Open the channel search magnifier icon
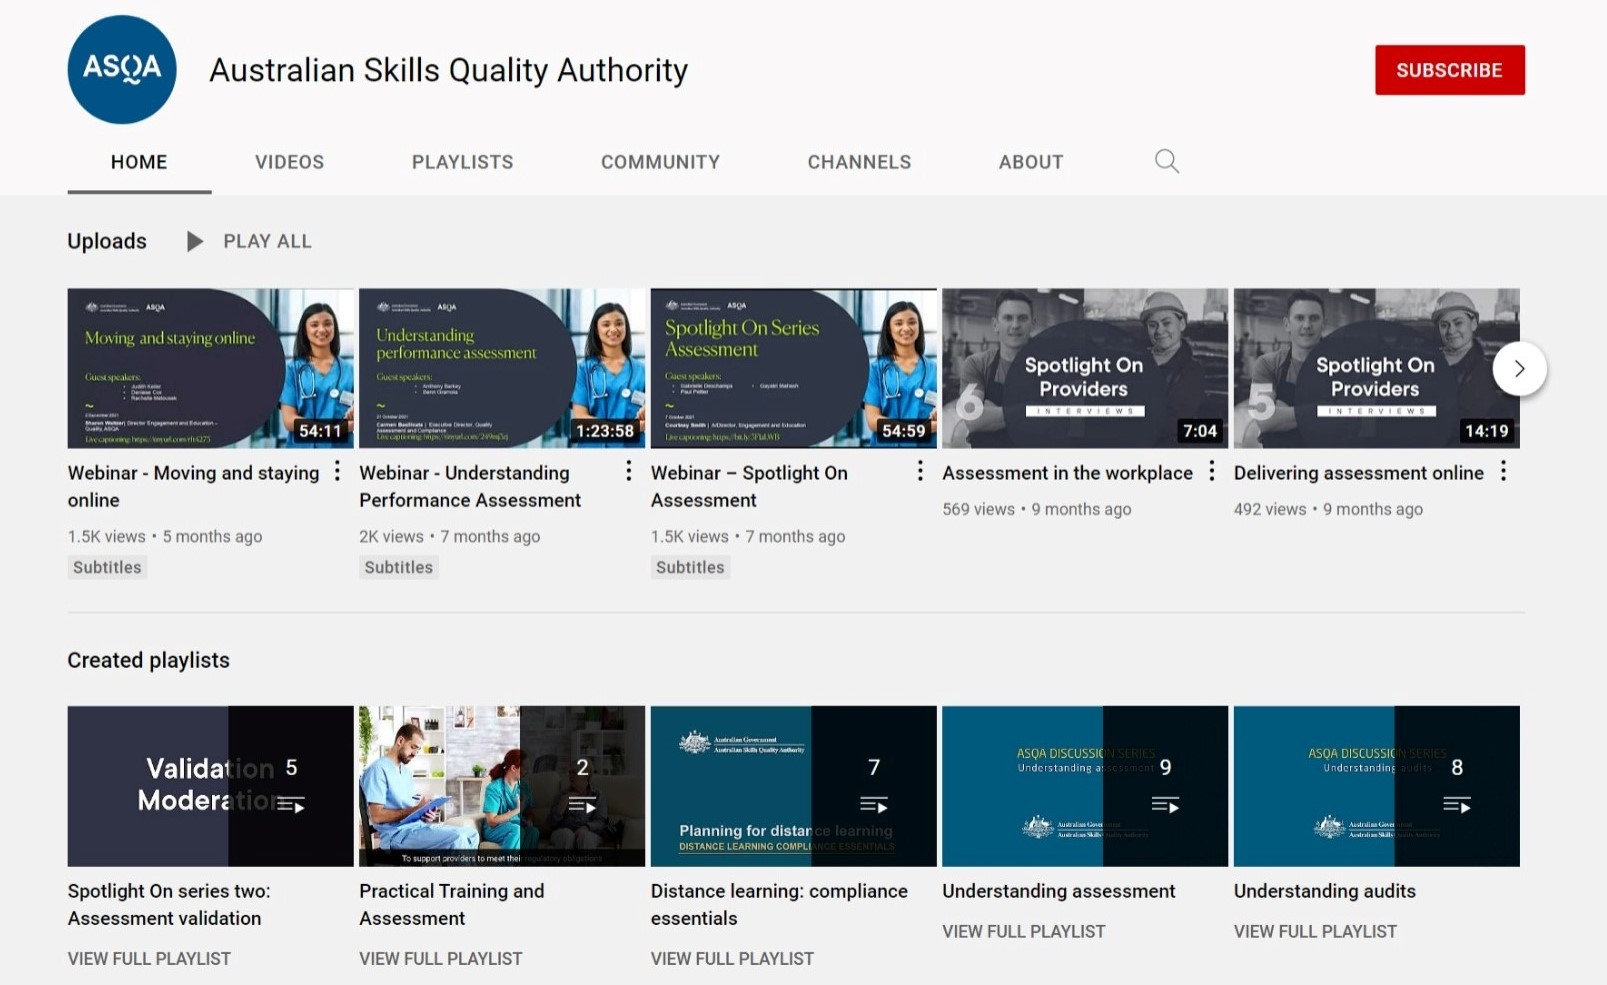1607x985 pixels. click(1167, 161)
